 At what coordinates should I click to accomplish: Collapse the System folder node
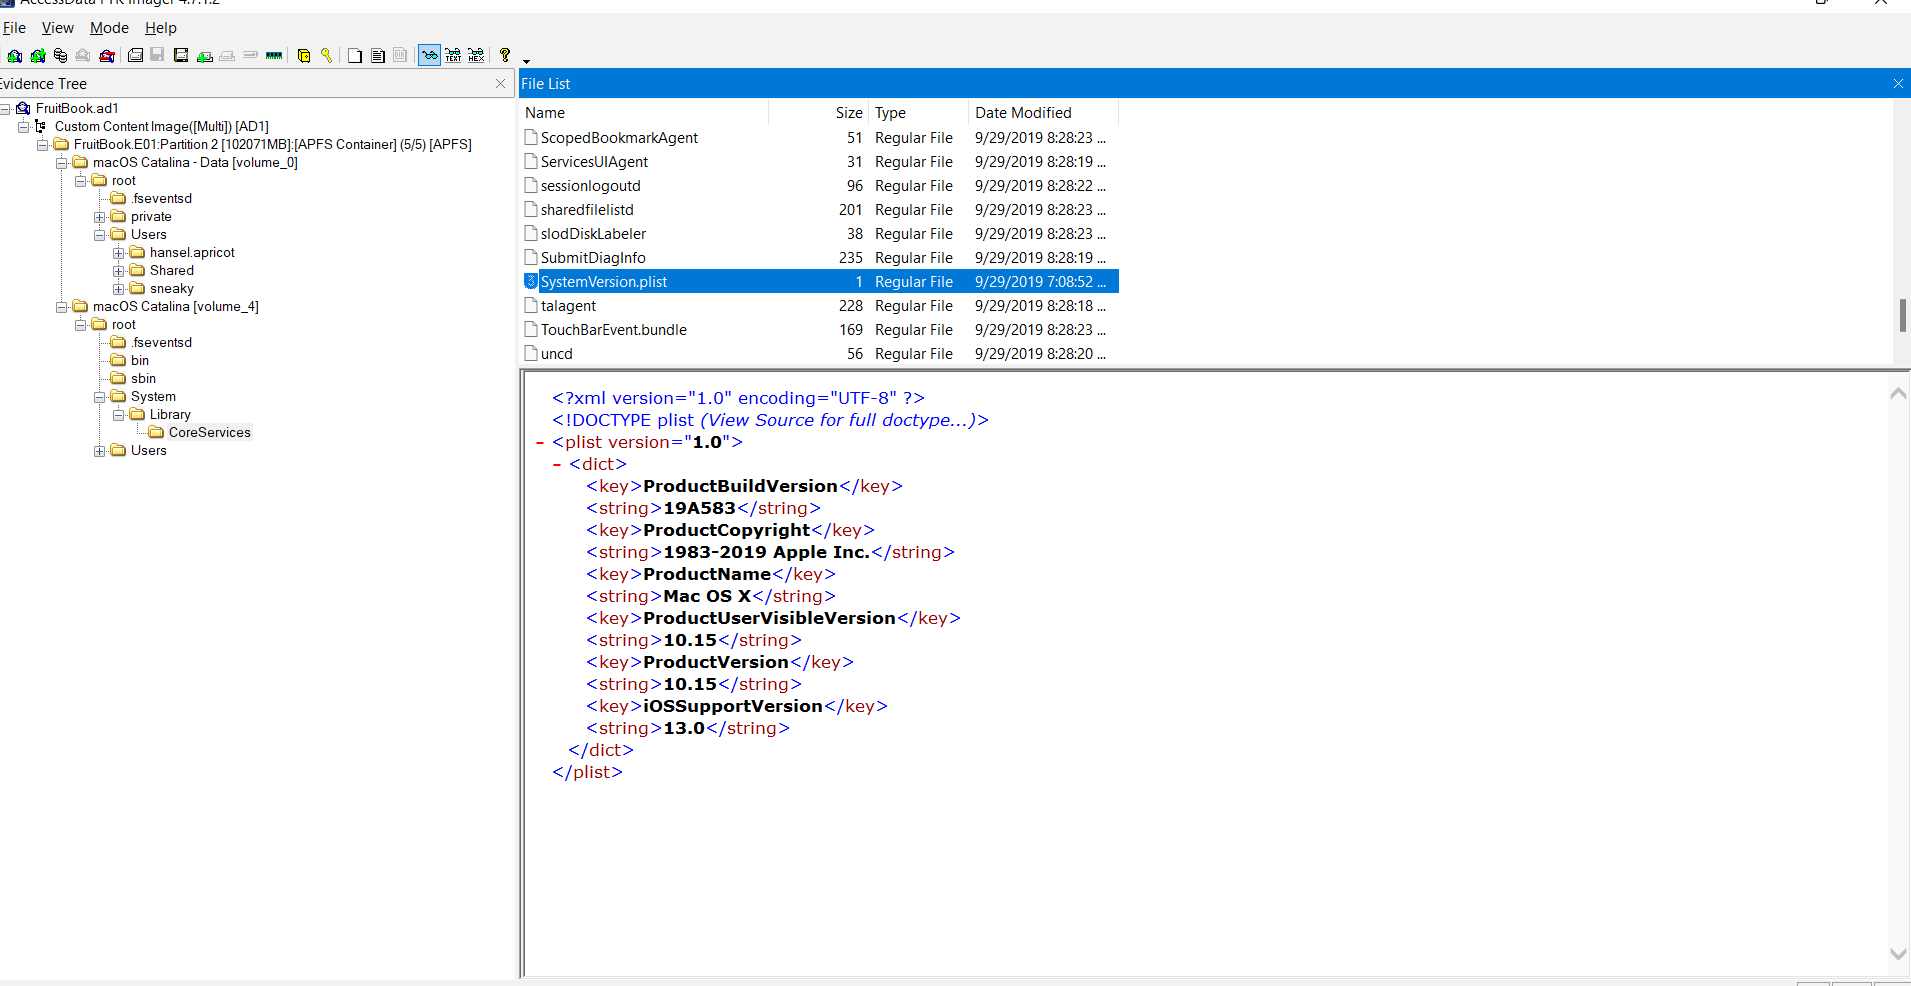click(100, 396)
